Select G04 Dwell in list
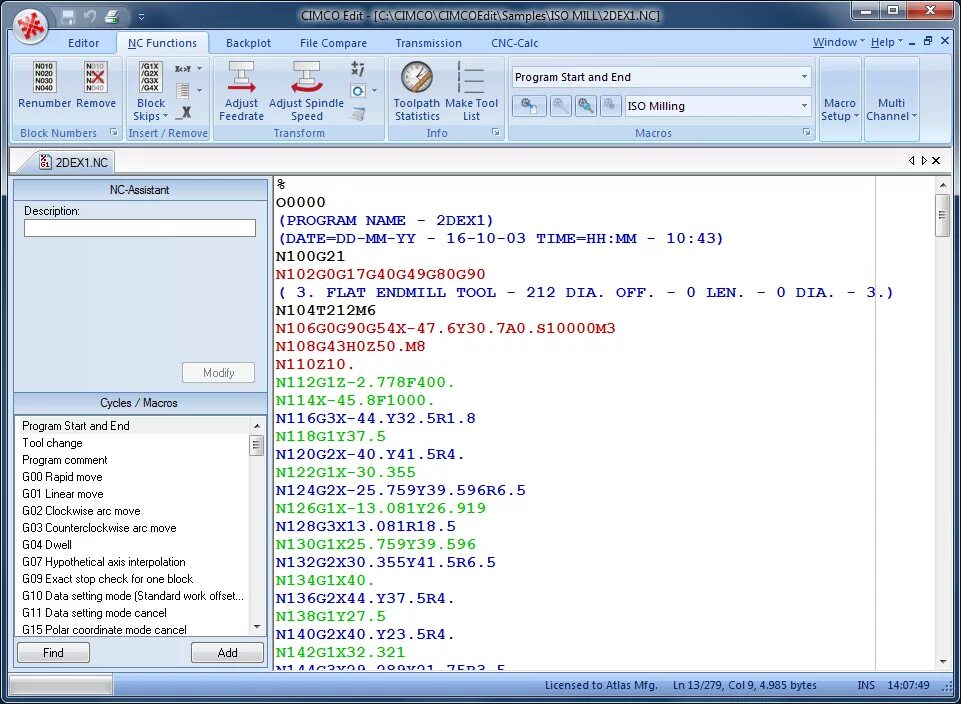The height and width of the screenshot is (704, 961). [132, 545]
